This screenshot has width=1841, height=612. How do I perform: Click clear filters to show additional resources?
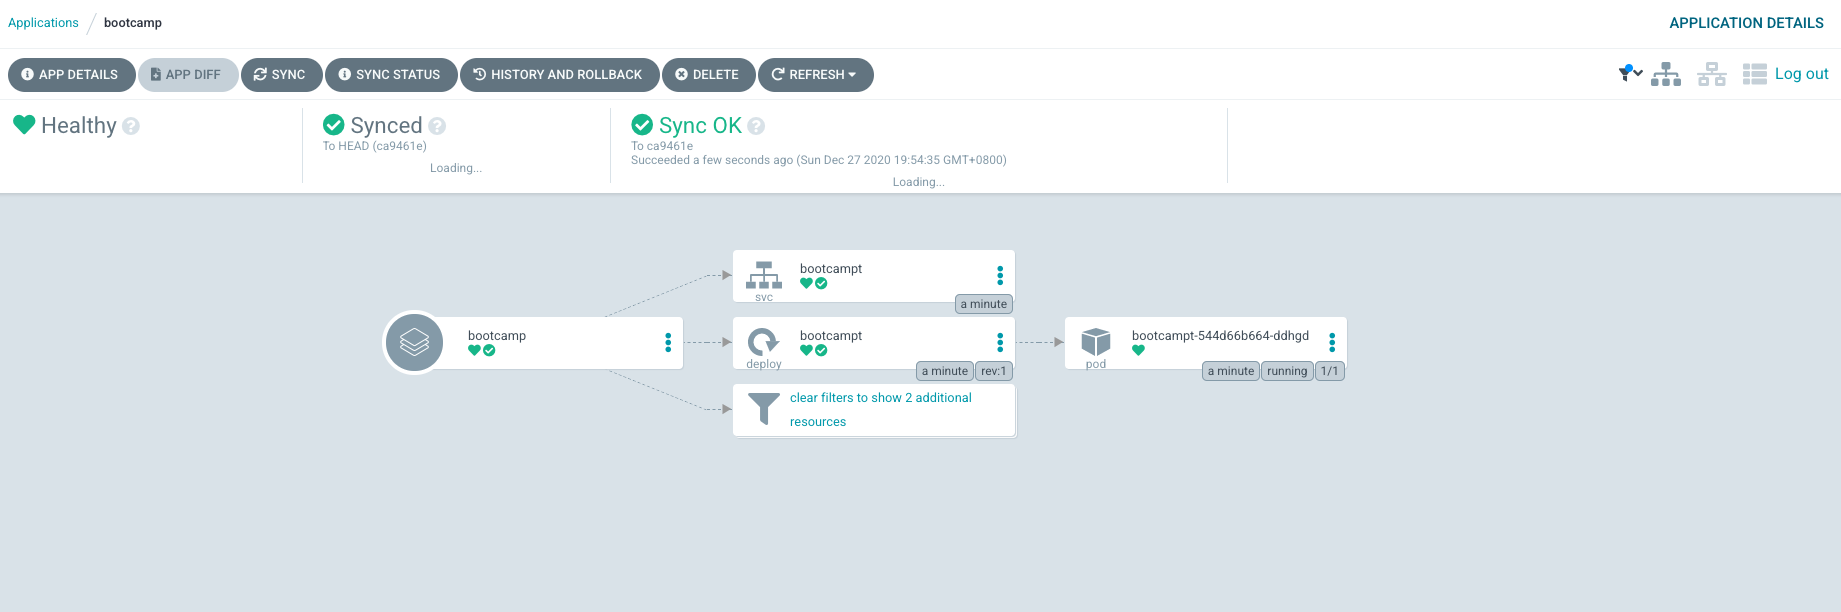click(x=880, y=410)
